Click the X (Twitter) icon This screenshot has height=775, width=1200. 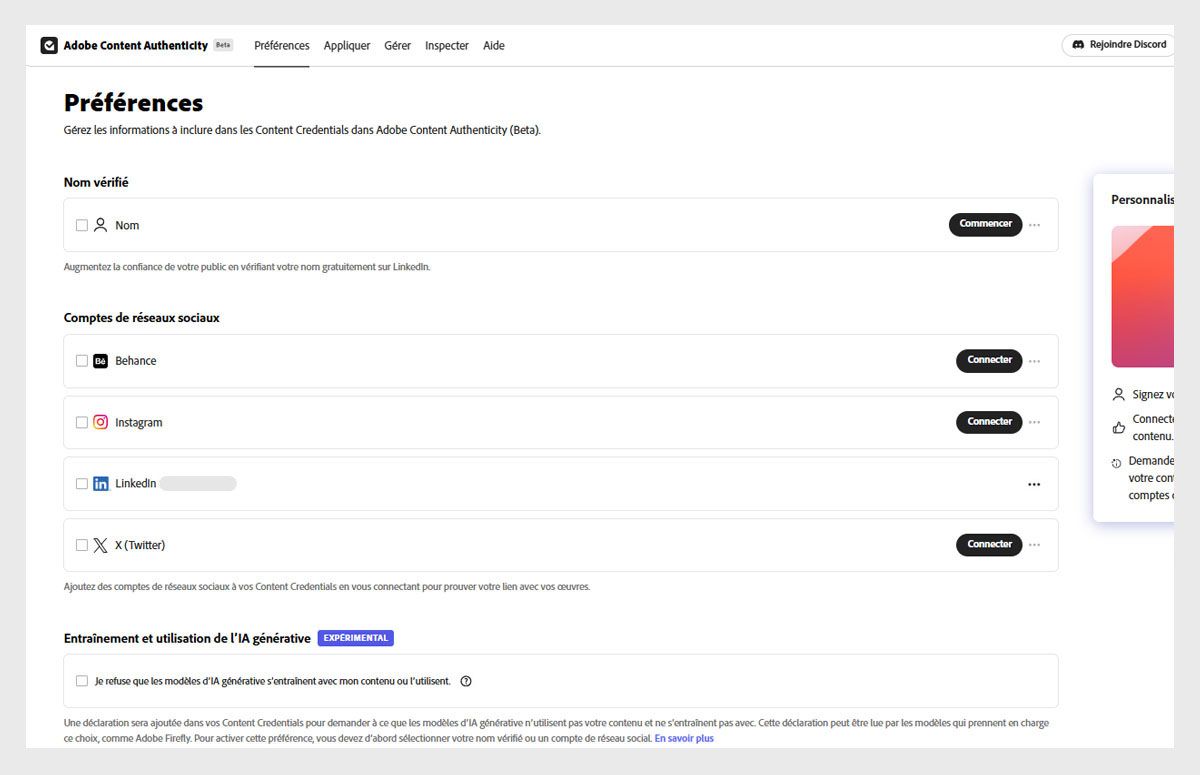pyautogui.click(x=101, y=545)
